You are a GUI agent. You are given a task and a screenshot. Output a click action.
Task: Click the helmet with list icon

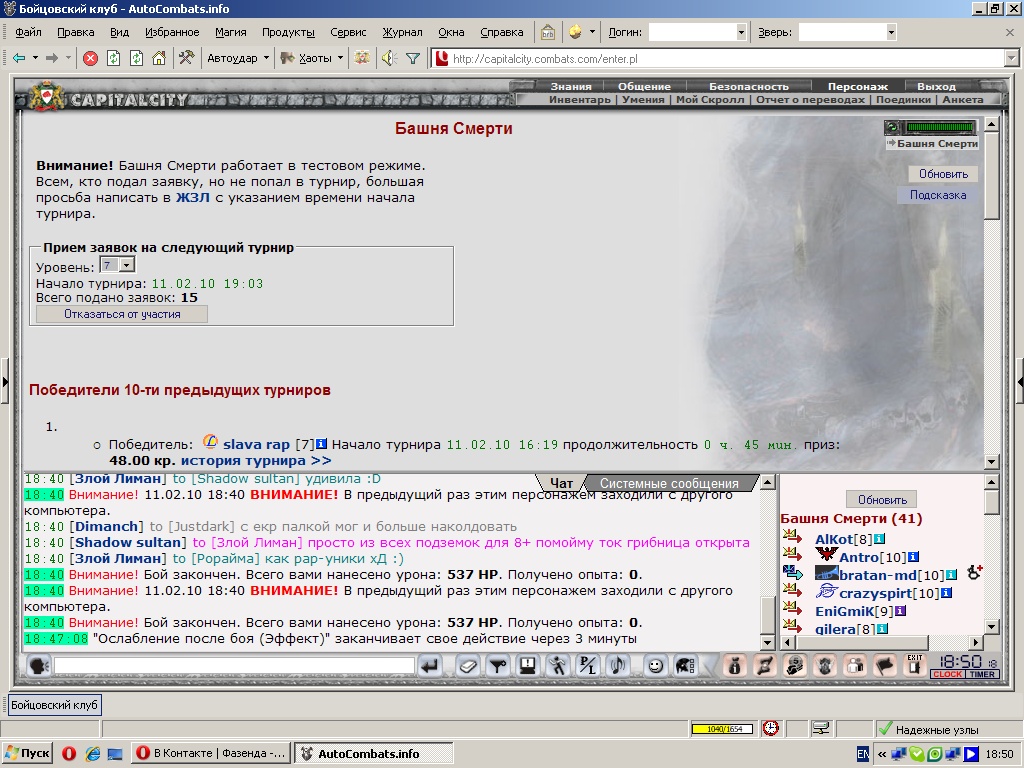click(x=685, y=666)
